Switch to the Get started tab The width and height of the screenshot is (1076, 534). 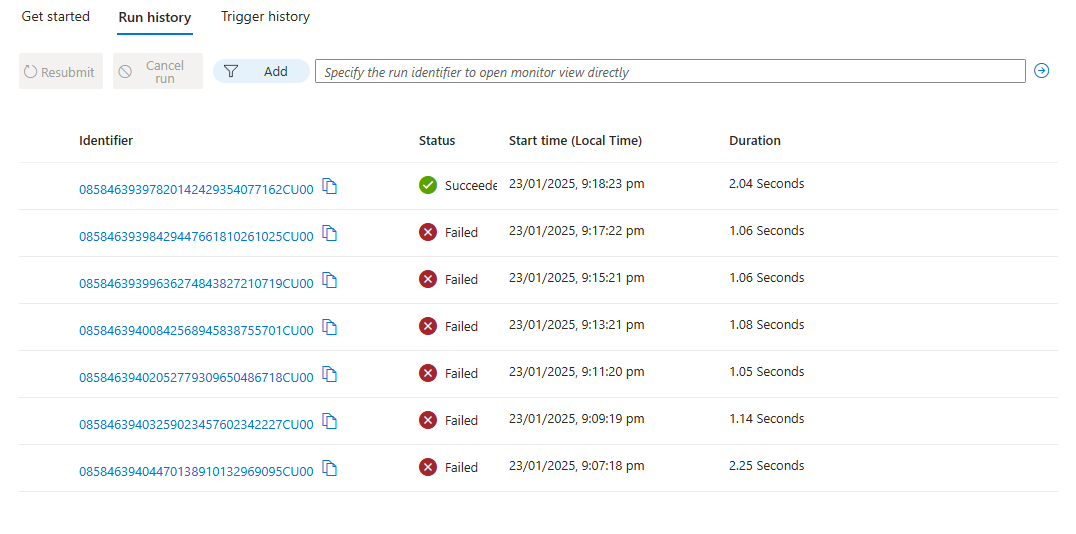tap(56, 16)
